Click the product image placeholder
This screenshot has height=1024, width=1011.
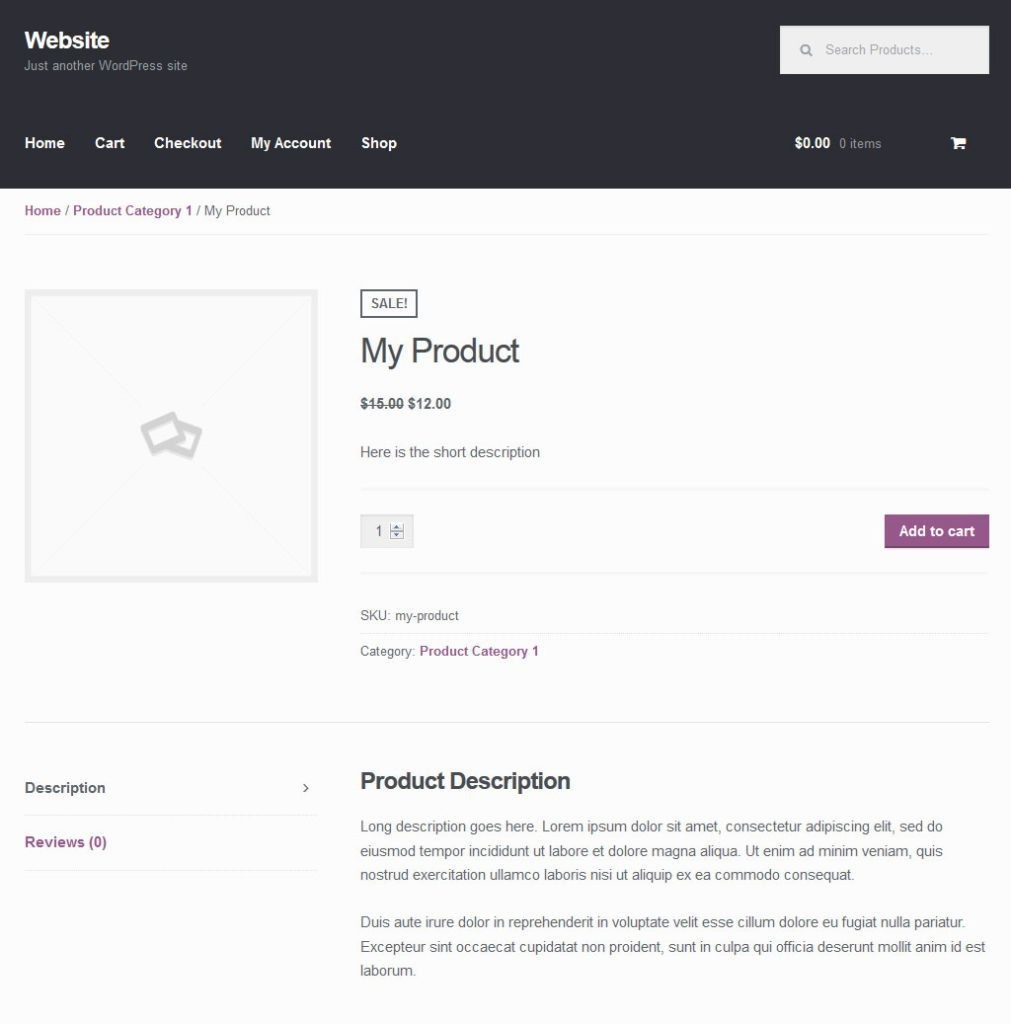(x=171, y=434)
